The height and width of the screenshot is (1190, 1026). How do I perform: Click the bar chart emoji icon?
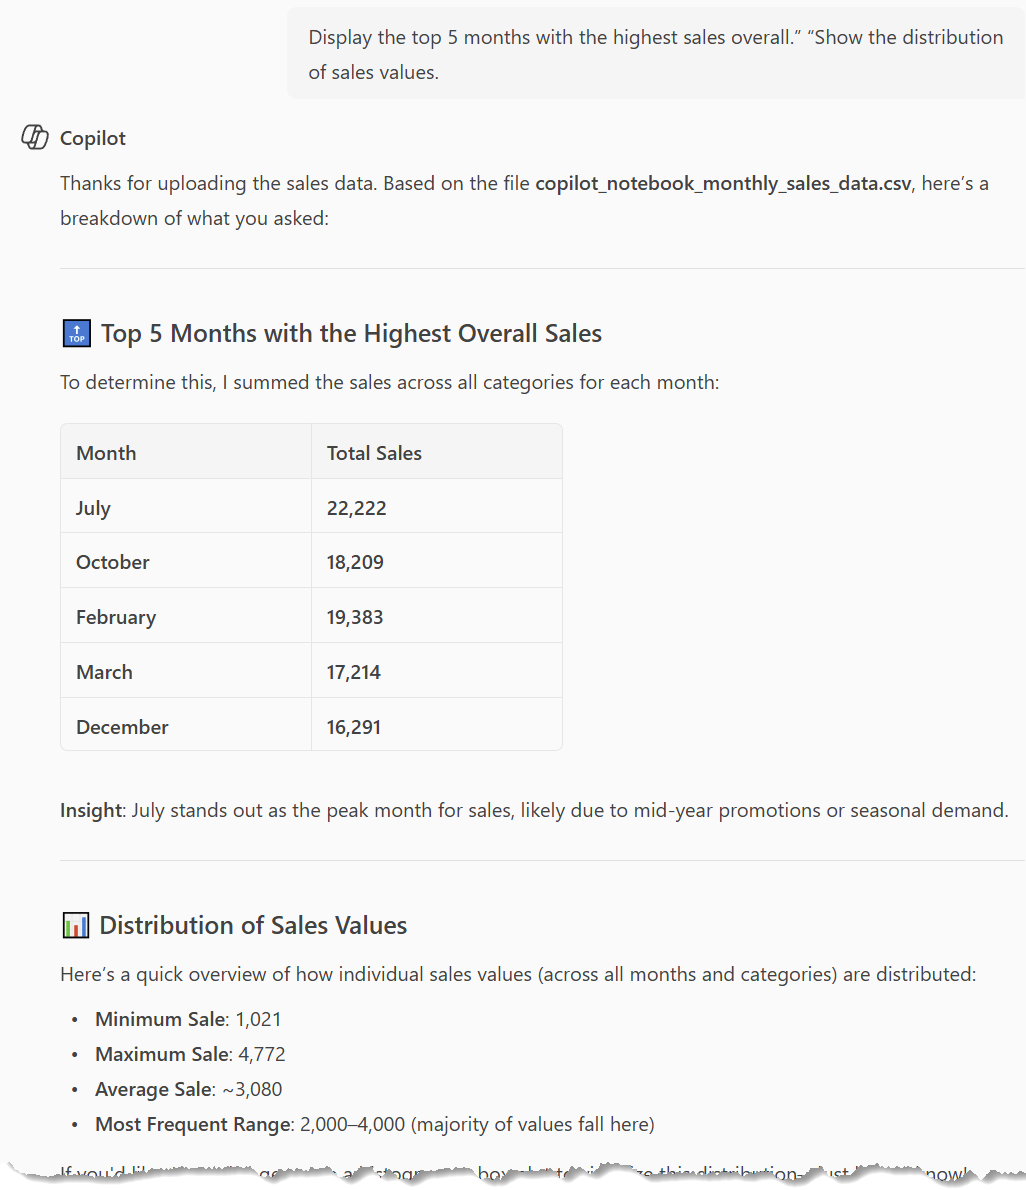76,926
